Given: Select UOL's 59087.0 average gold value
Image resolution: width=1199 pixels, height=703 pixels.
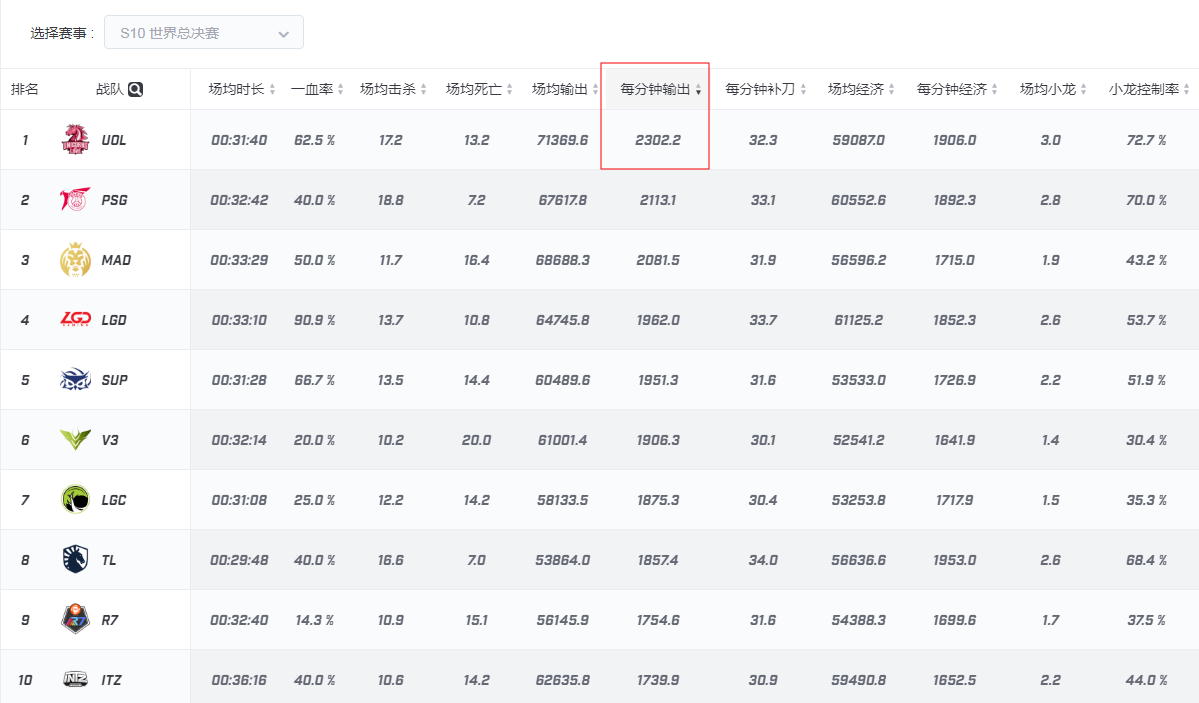Looking at the screenshot, I should point(859,141).
